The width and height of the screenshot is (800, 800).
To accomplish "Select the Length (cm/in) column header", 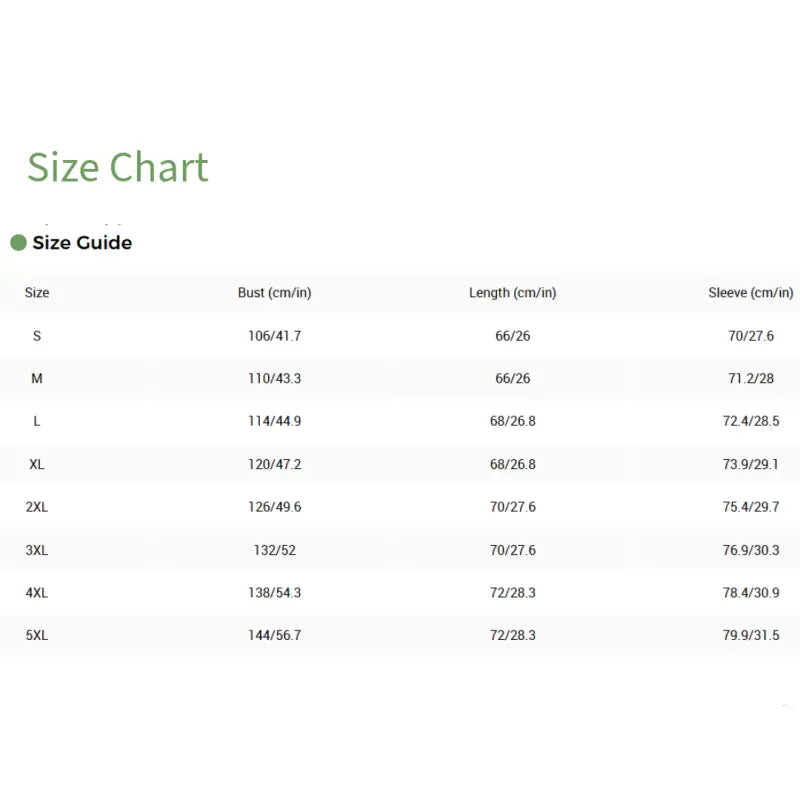I will click(x=512, y=293).
